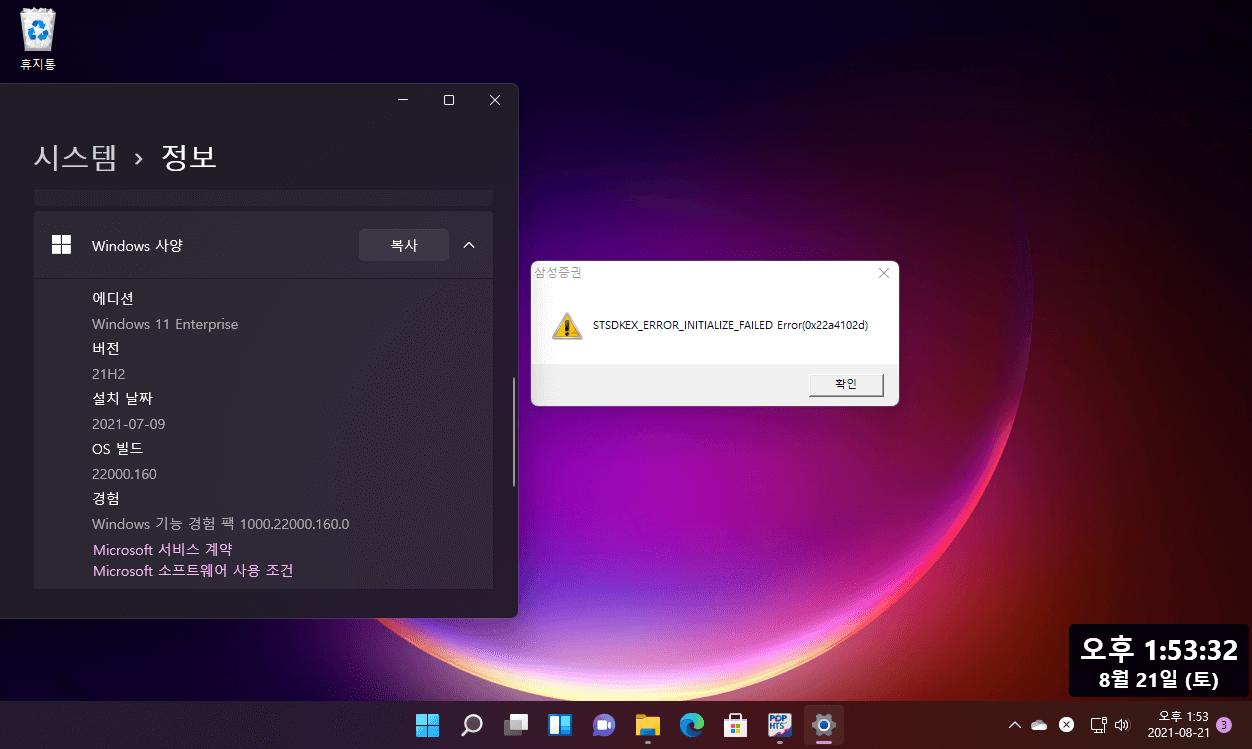Open Microsoft 소프트웨어 사용 조건 link
Viewport: 1252px width, 749px height.
pyautogui.click(x=193, y=571)
